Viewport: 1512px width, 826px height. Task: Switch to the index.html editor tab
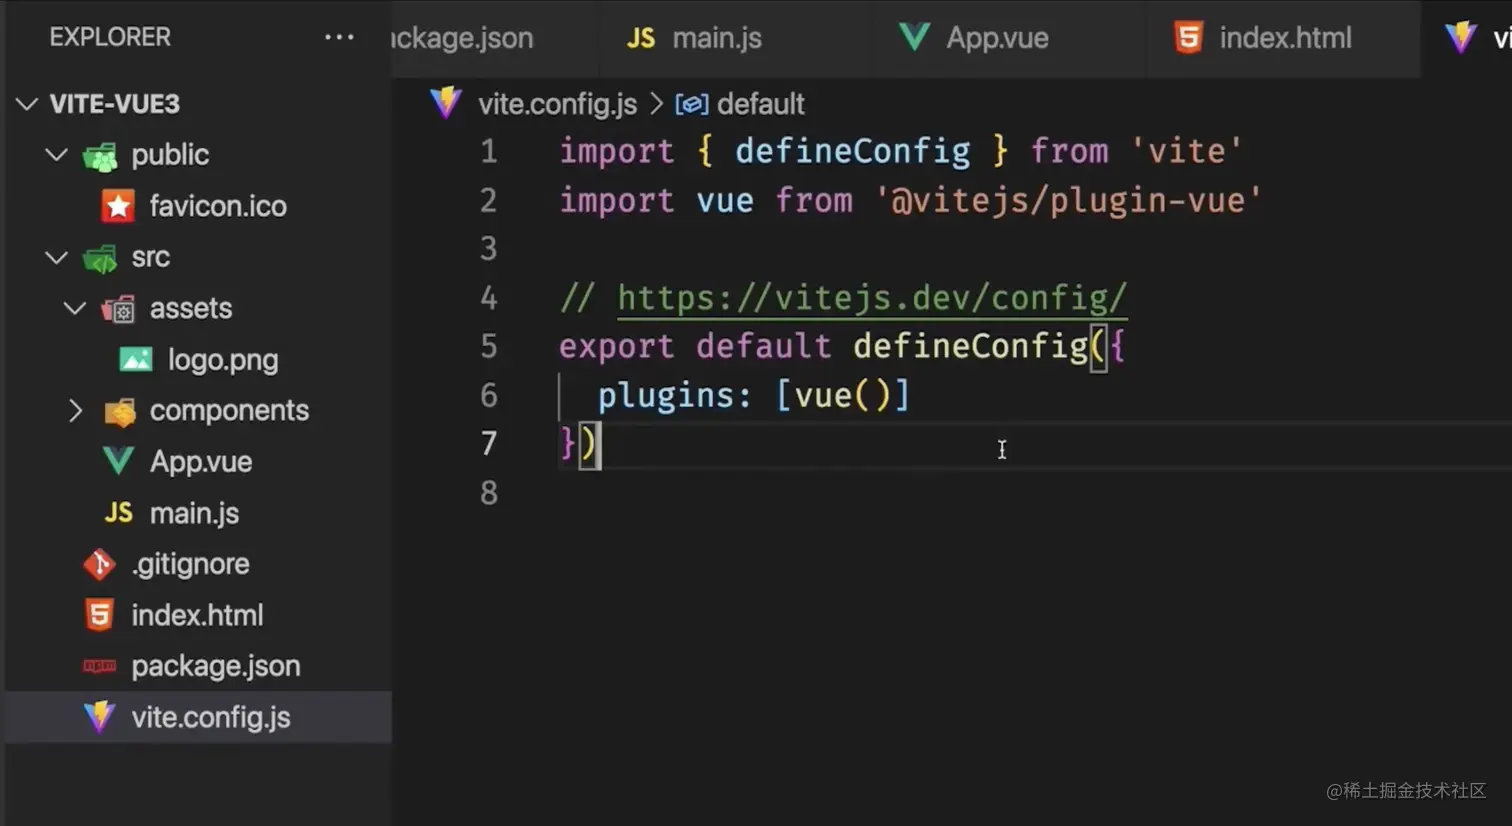(1285, 38)
